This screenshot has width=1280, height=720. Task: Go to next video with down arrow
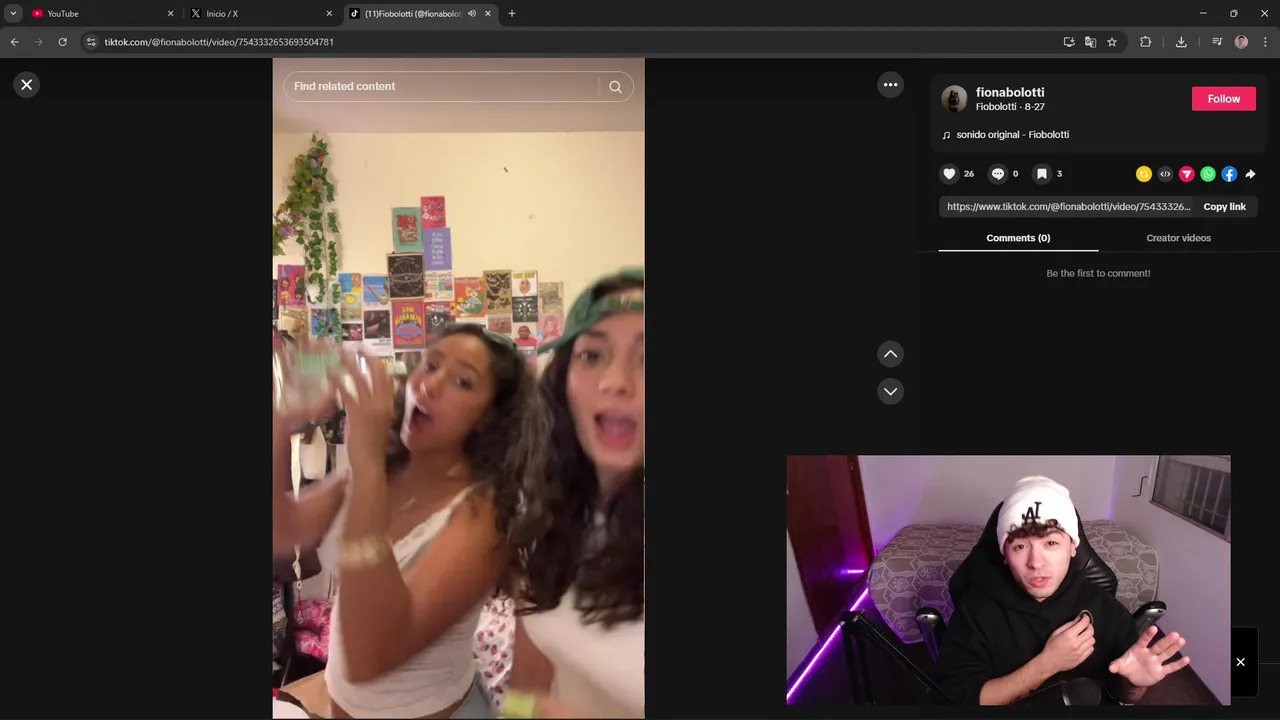point(890,391)
